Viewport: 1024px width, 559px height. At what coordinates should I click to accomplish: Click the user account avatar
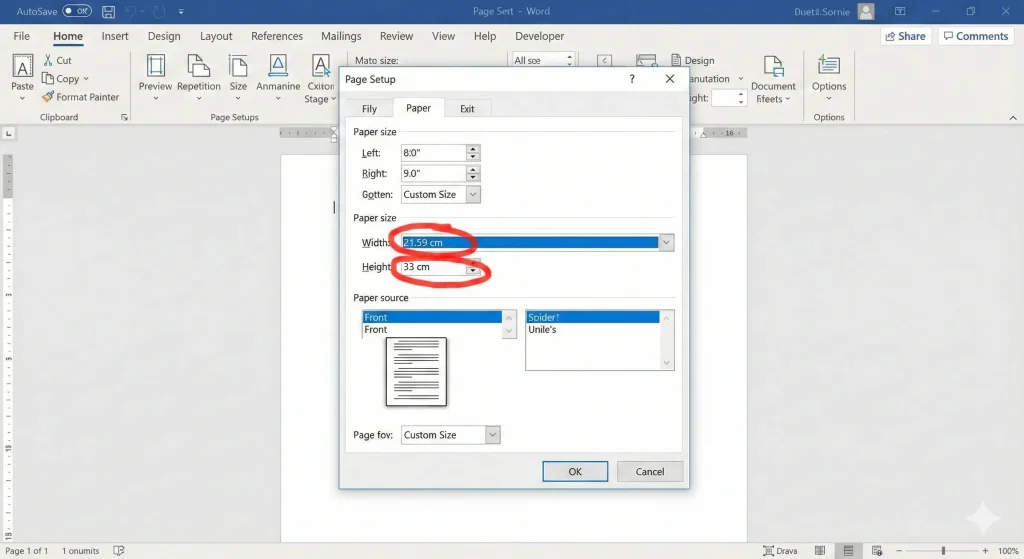tap(866, 11)
